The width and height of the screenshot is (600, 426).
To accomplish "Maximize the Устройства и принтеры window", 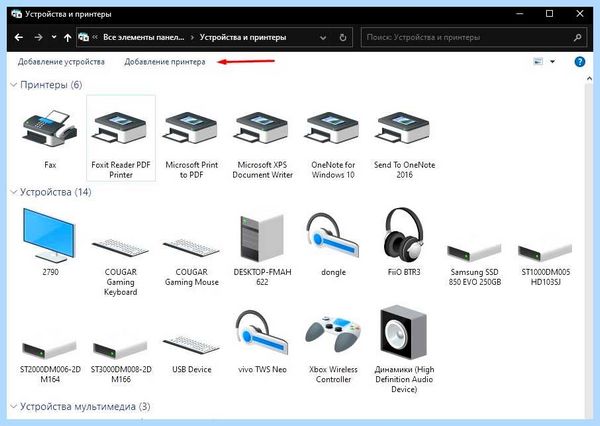I will pyautogui.click(x=549, y=14).
